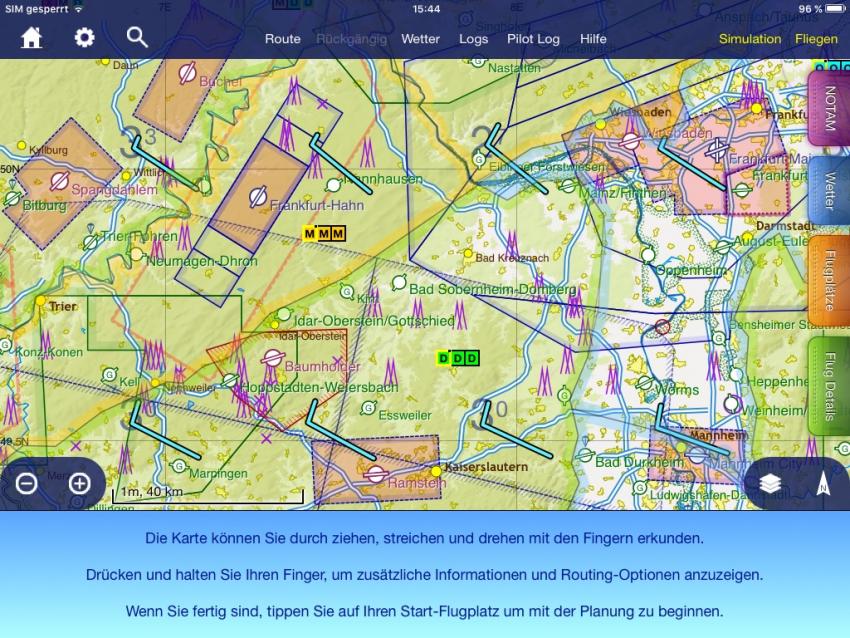Select the Mainz/Finthen airfield symbol
The image size is (850, 638).
pyautogui.click(x=568, y=186)
